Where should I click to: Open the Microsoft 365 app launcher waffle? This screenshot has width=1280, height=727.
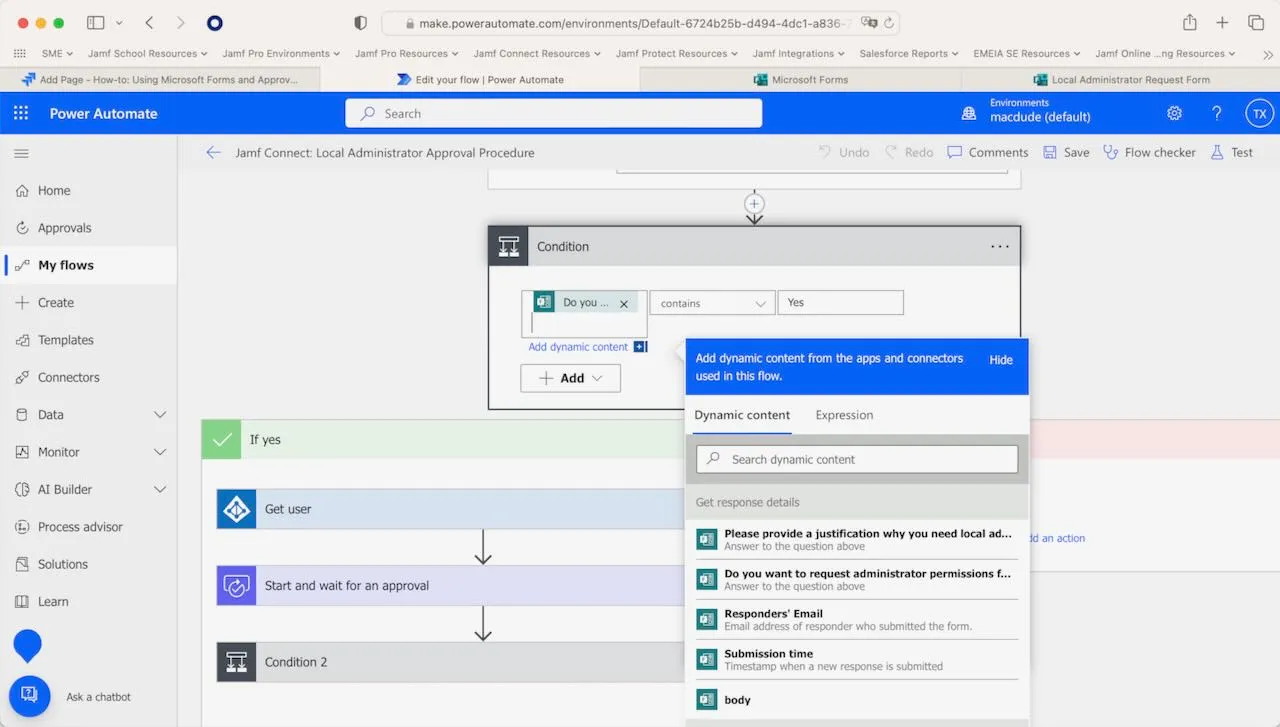pos(20,113)
